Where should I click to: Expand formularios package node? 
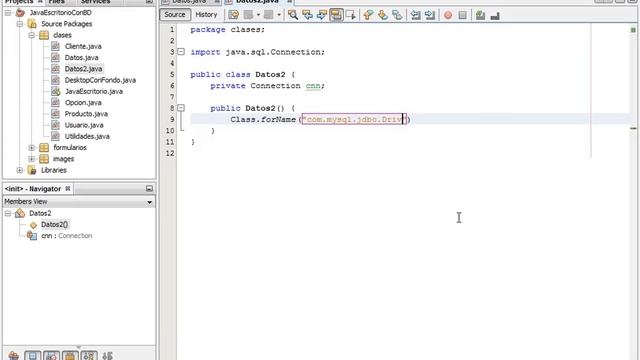[31, 148]
